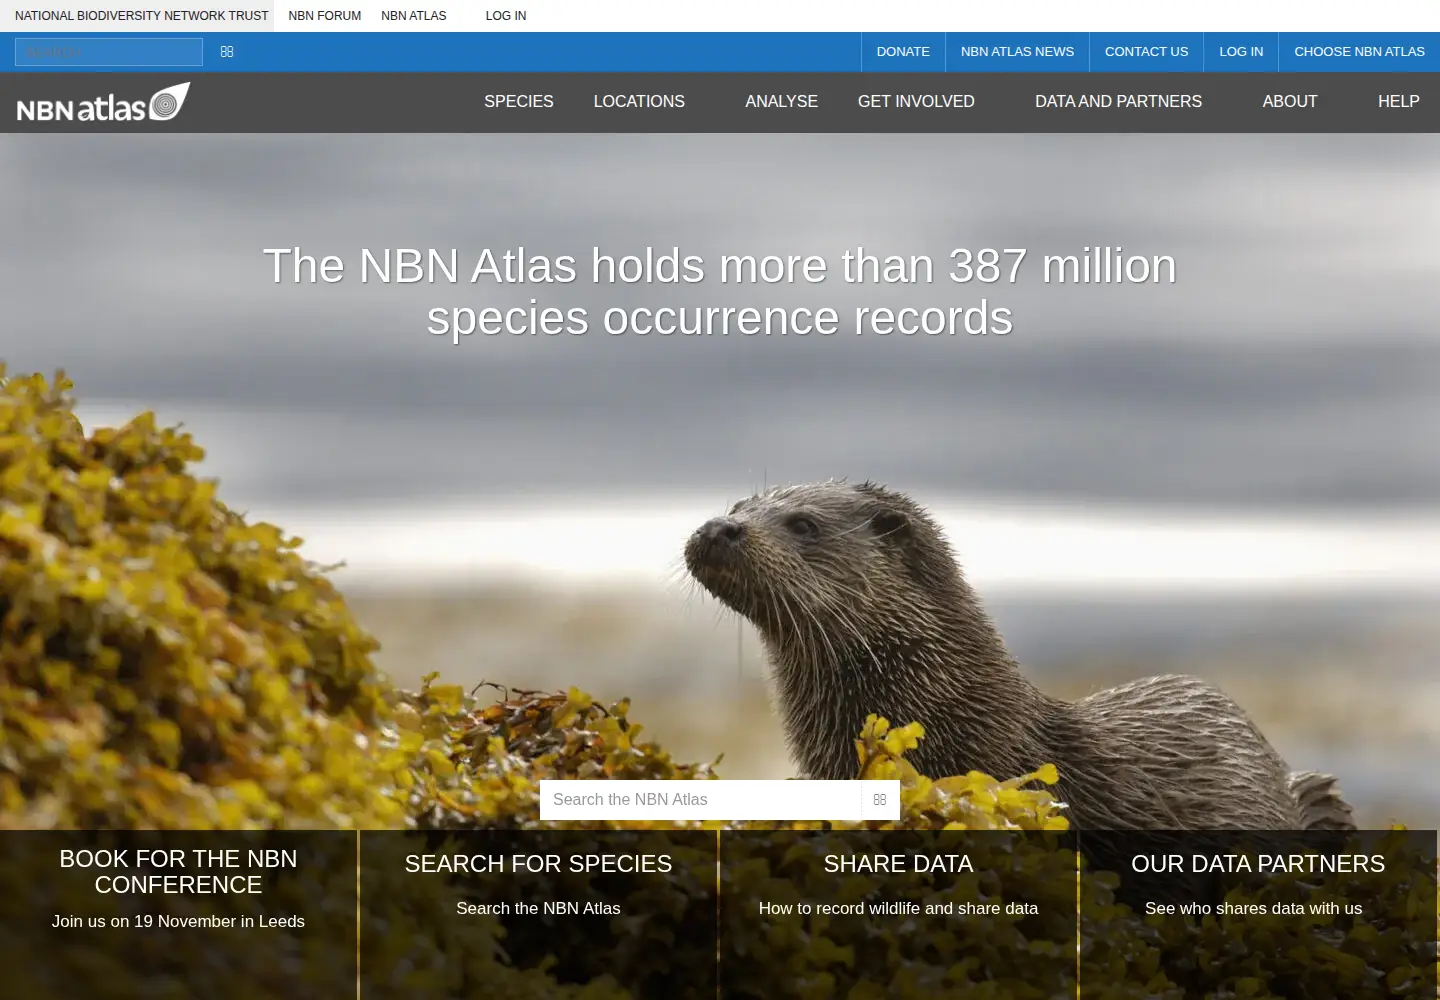The image size is (1440, 1000).
Task: Open National Biodiversity Network Trust link
Action: tap(141, 16)
